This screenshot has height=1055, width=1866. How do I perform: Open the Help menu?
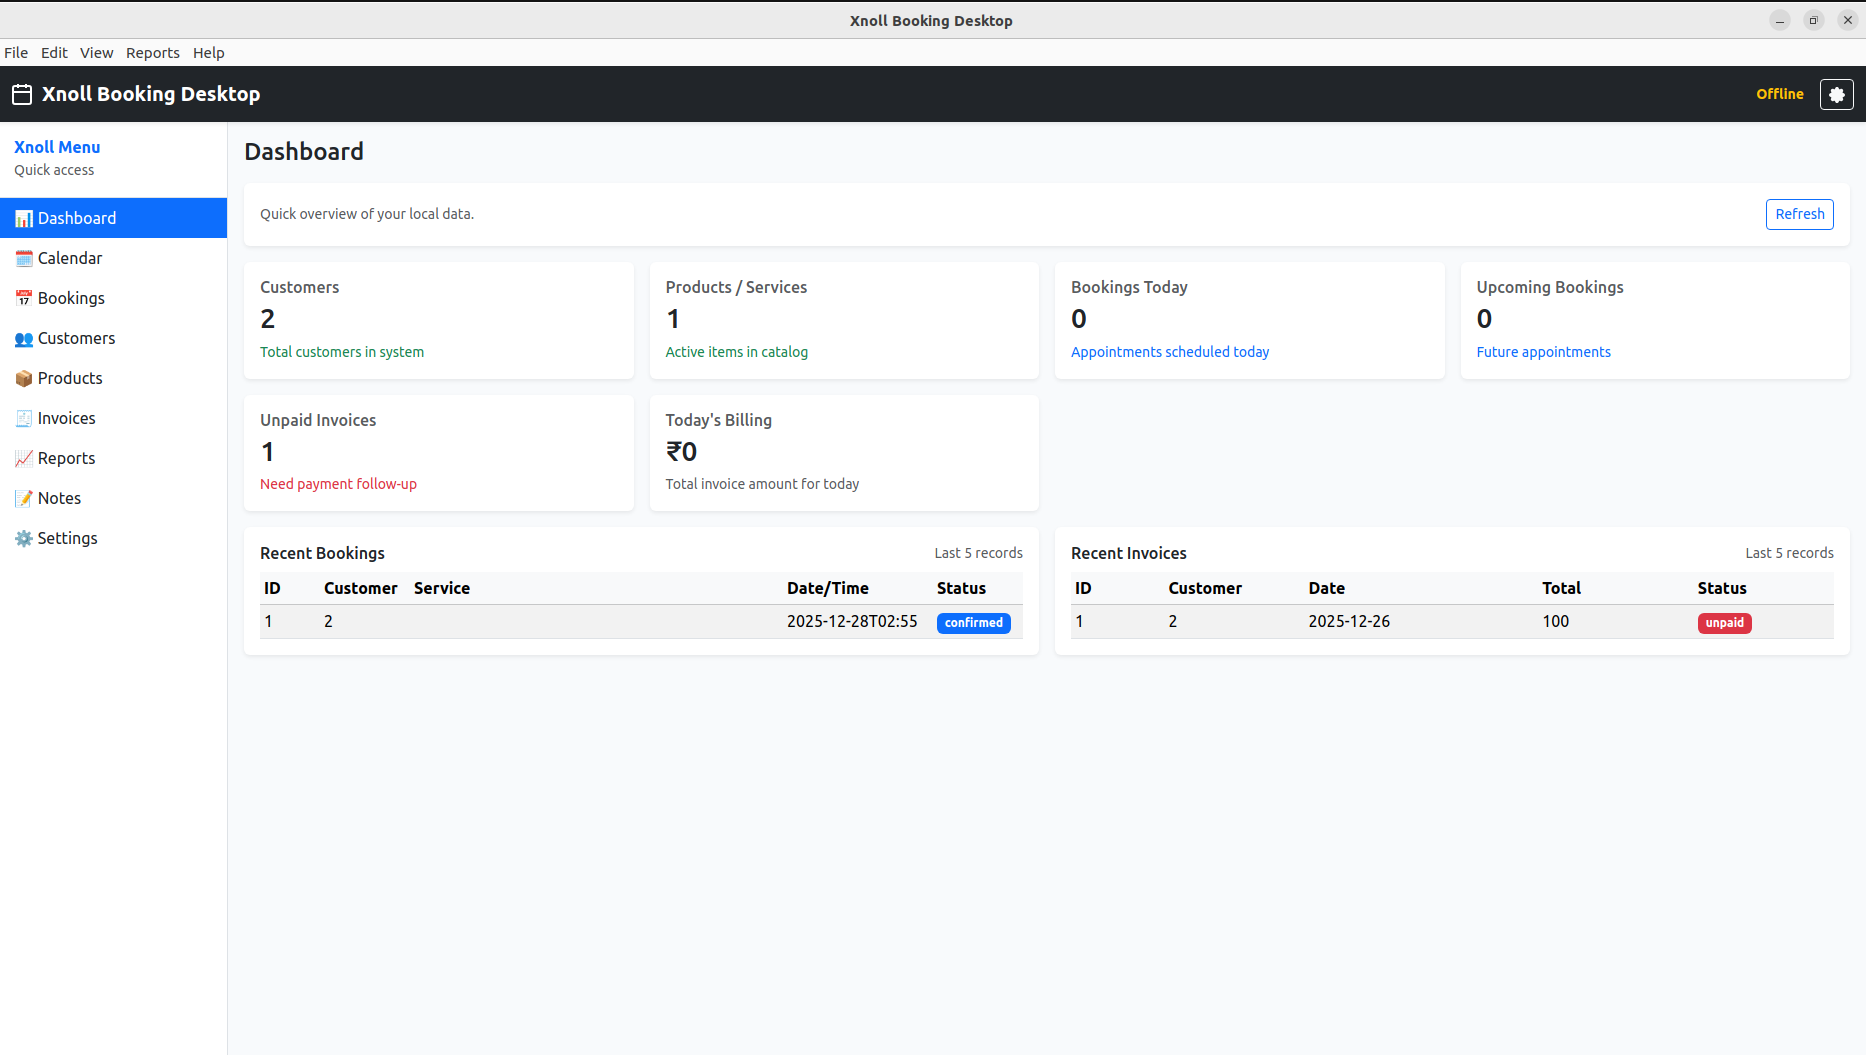coord(209,53)
